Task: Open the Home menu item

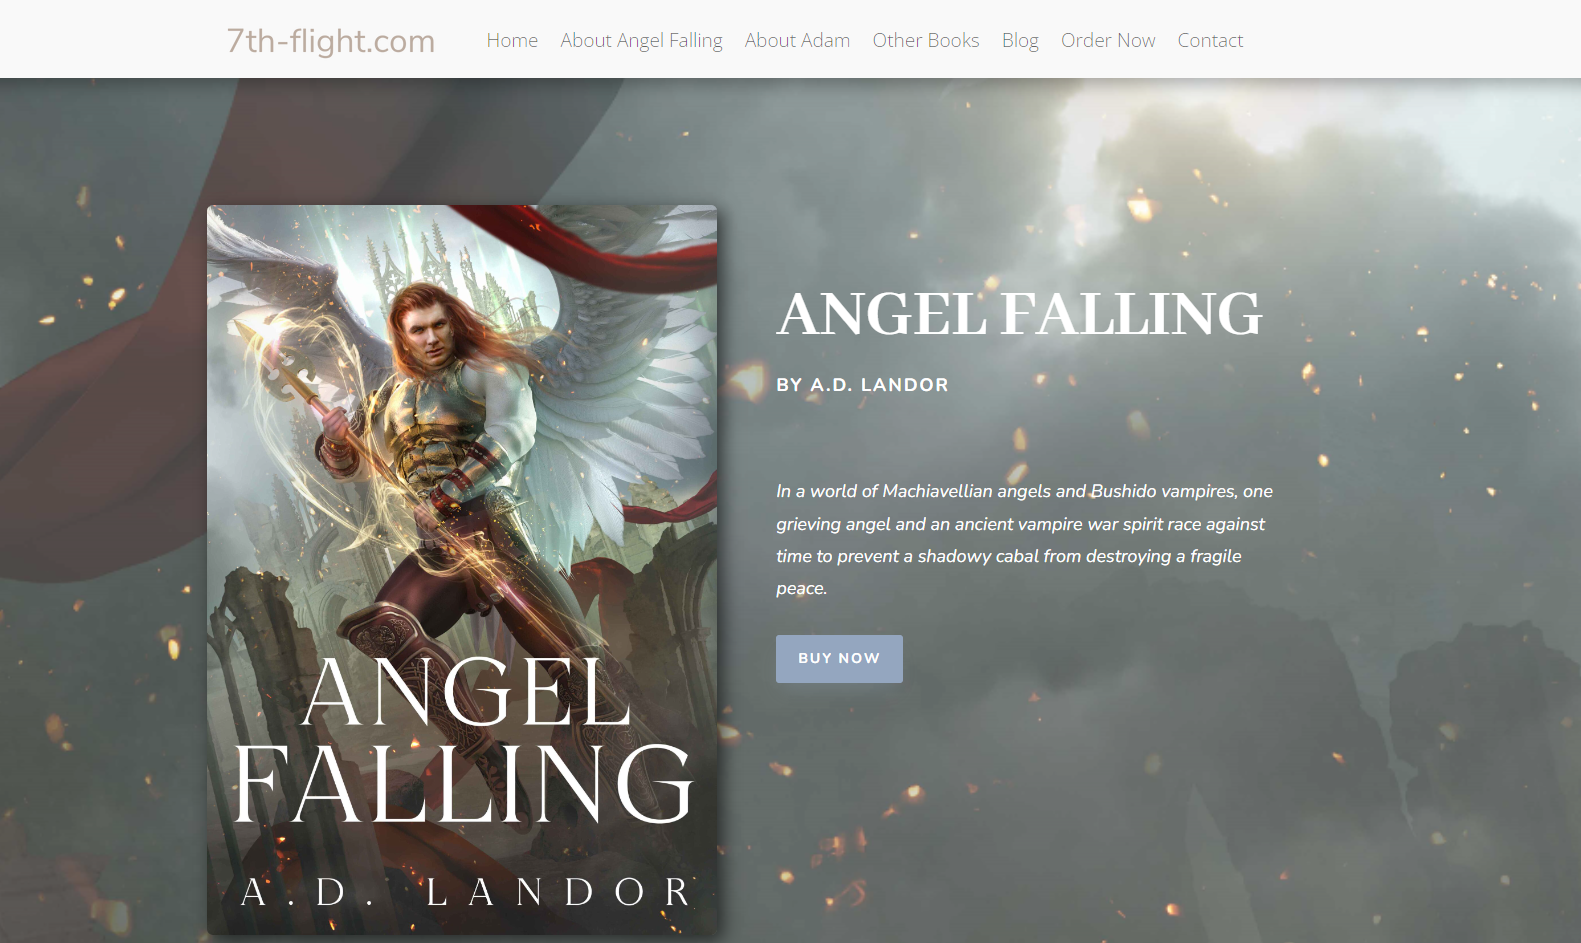Action: (x=512, y=40)
